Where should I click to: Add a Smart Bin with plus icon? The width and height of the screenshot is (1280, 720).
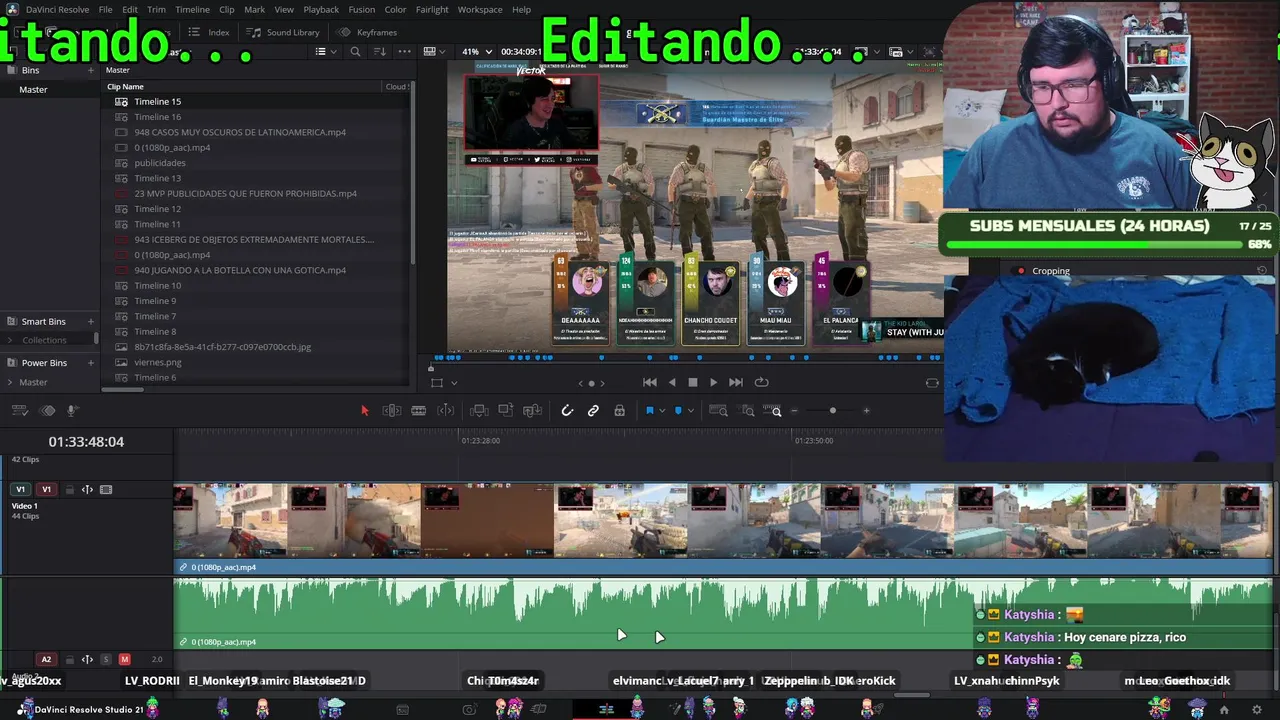coord(91,321)
